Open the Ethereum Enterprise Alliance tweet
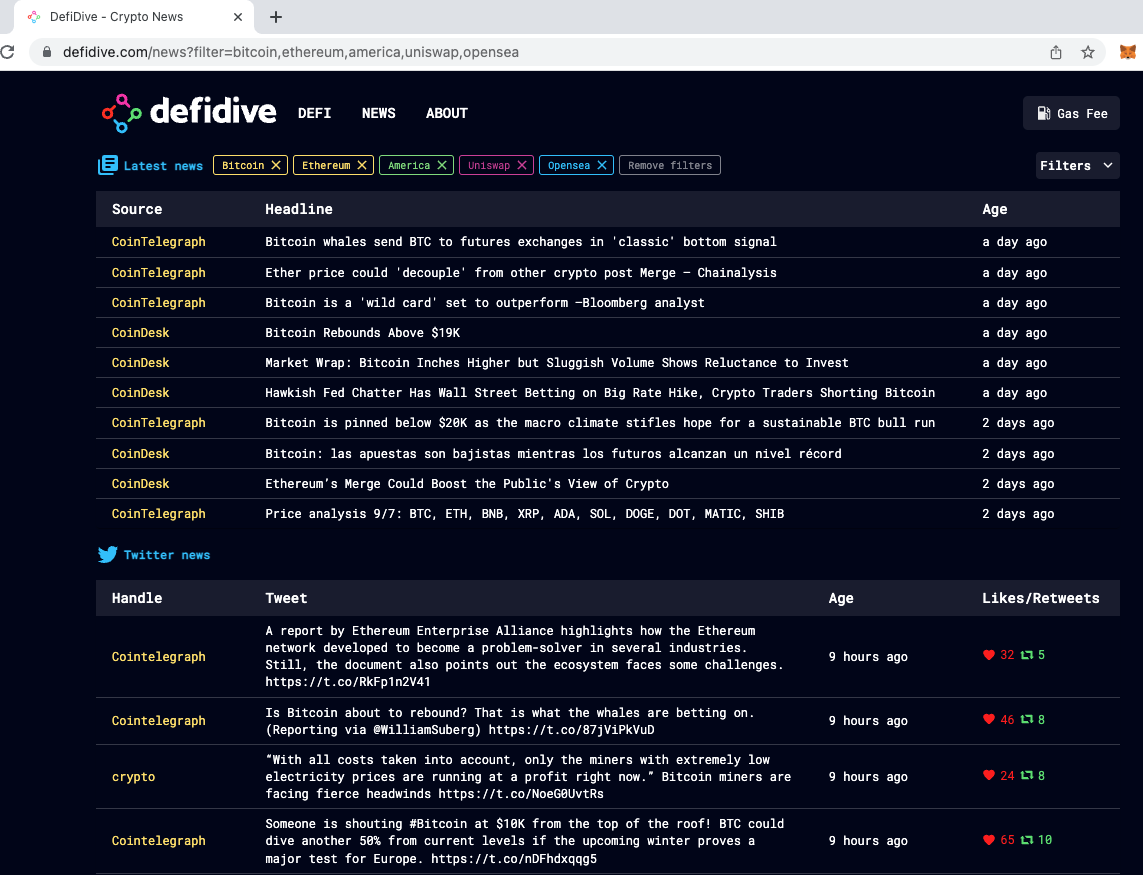This screenshot has width=1143, height=875. (x=524, y=656)
